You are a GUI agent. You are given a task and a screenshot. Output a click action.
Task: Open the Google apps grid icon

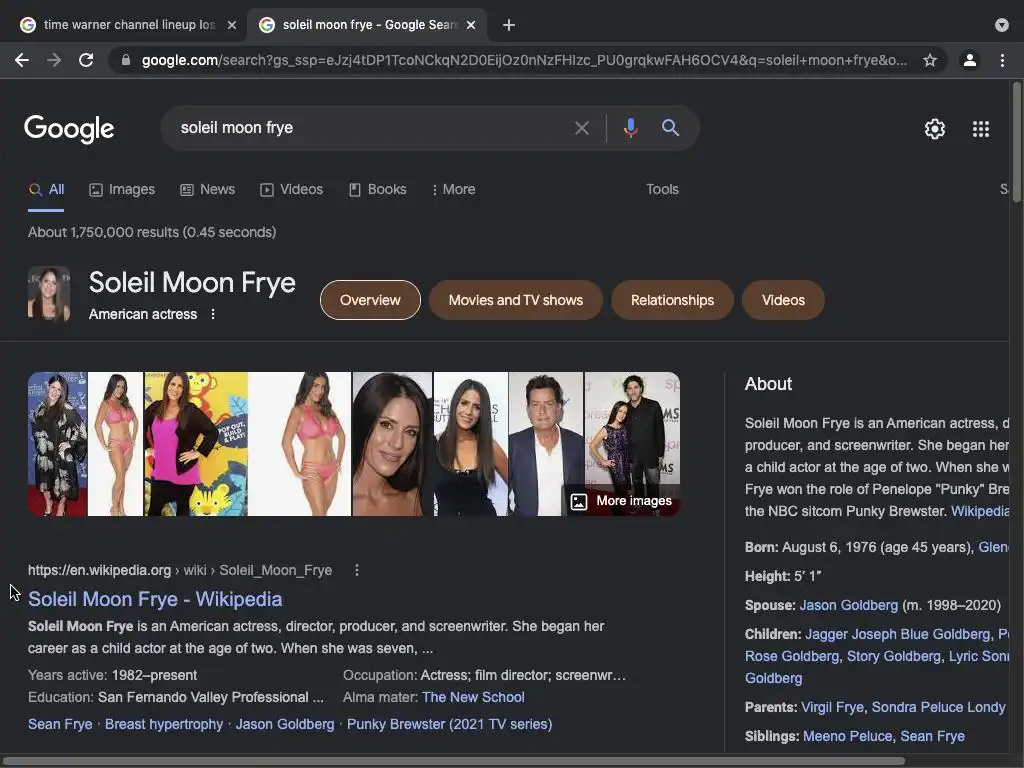(981, 129)
